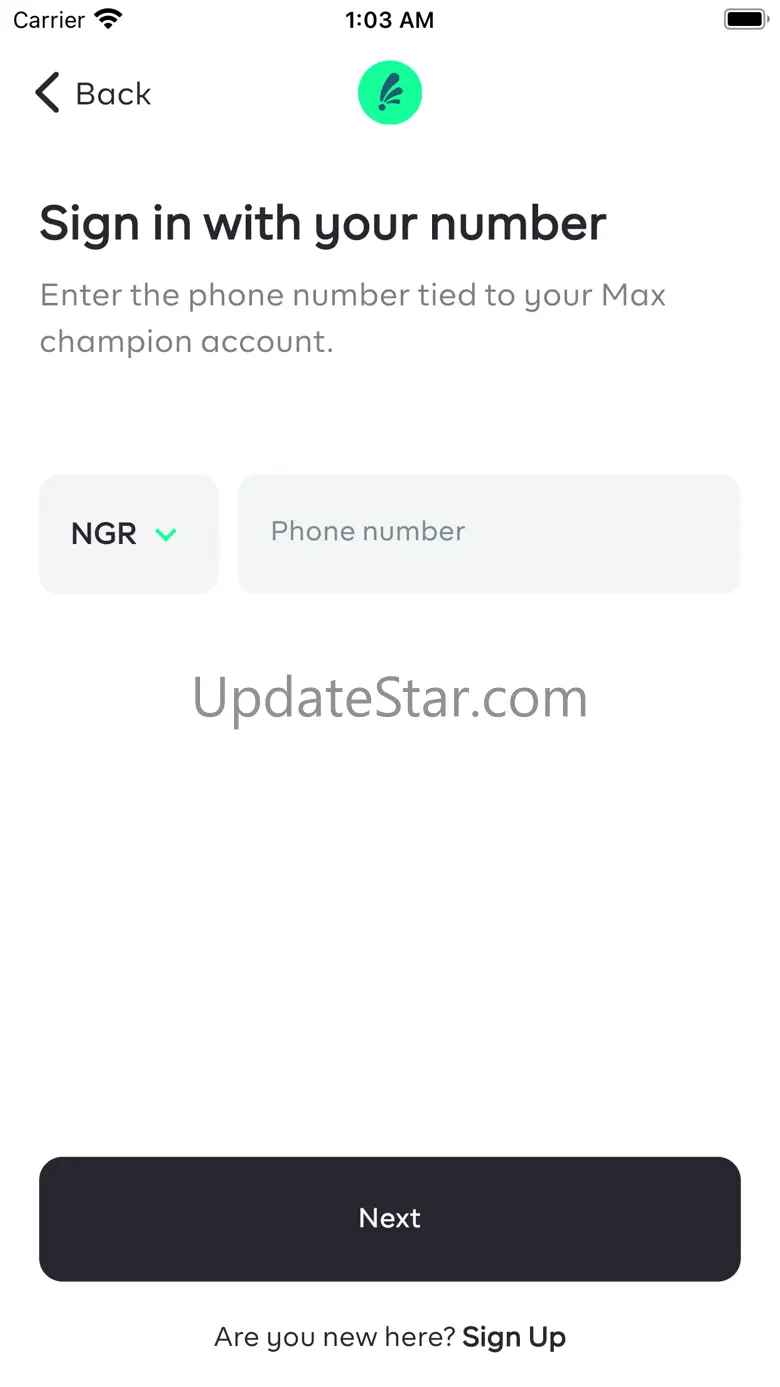Tap the UpdateStar.com watermark text

(x=390, y=699)
